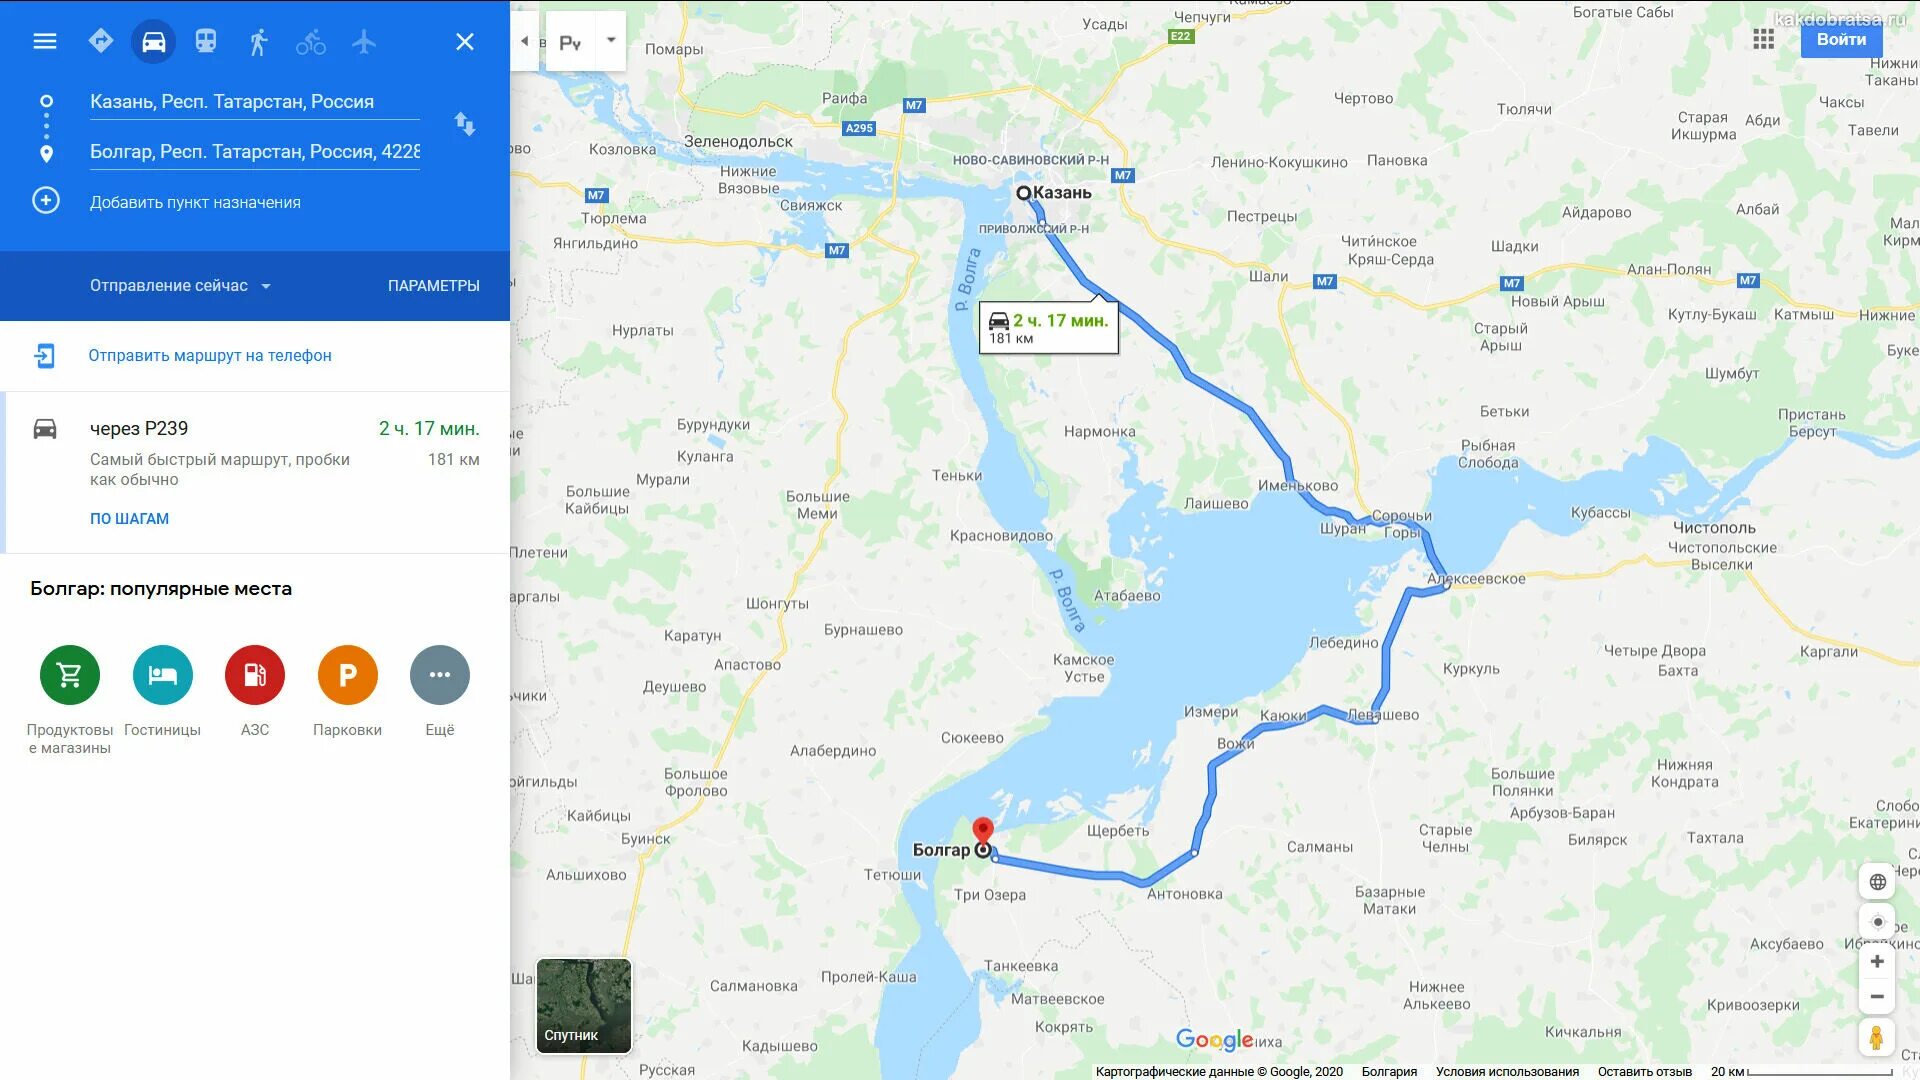Toggle globe view button
This screenshot has width=1920, height=1080.
pos(1877,882)
